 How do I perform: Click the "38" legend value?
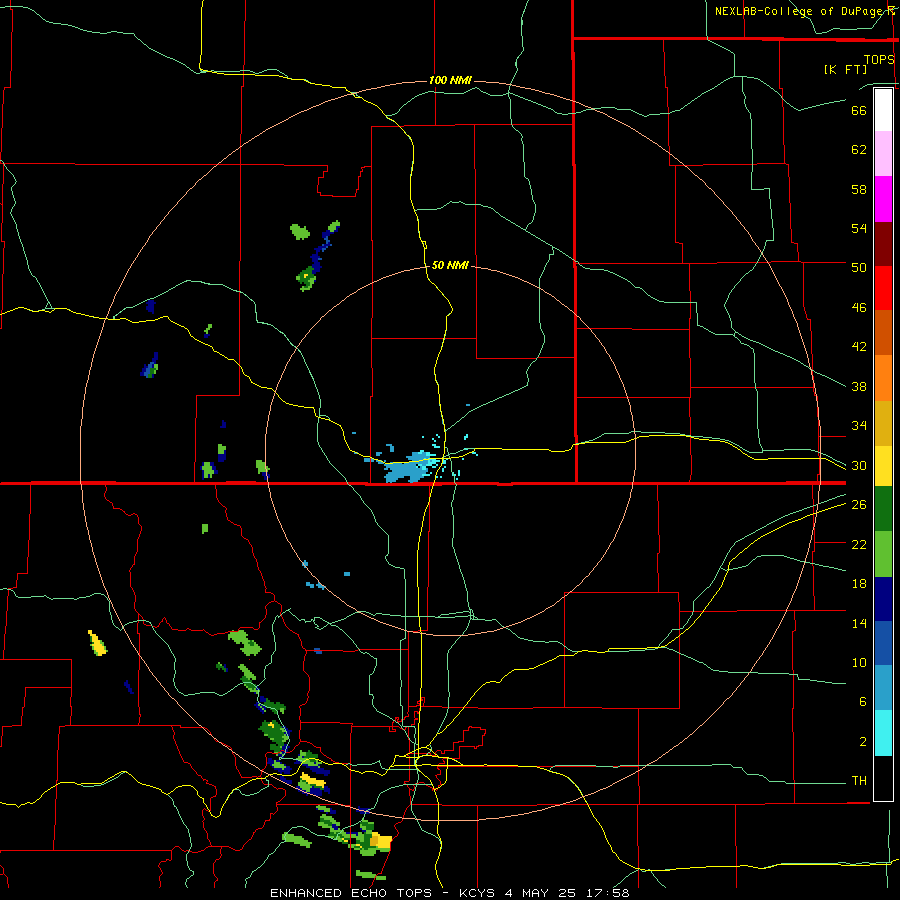[859, 386]
